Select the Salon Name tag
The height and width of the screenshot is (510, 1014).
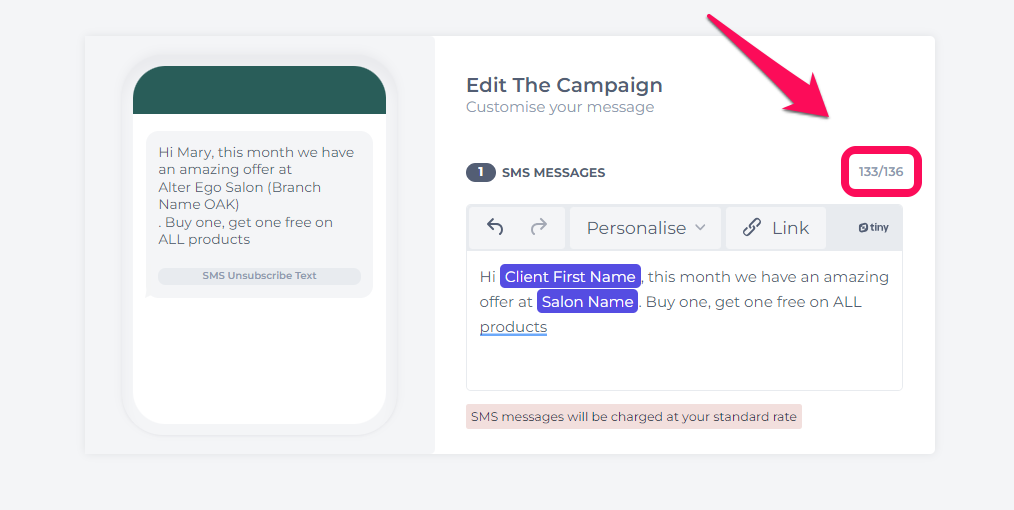(587, 302)
